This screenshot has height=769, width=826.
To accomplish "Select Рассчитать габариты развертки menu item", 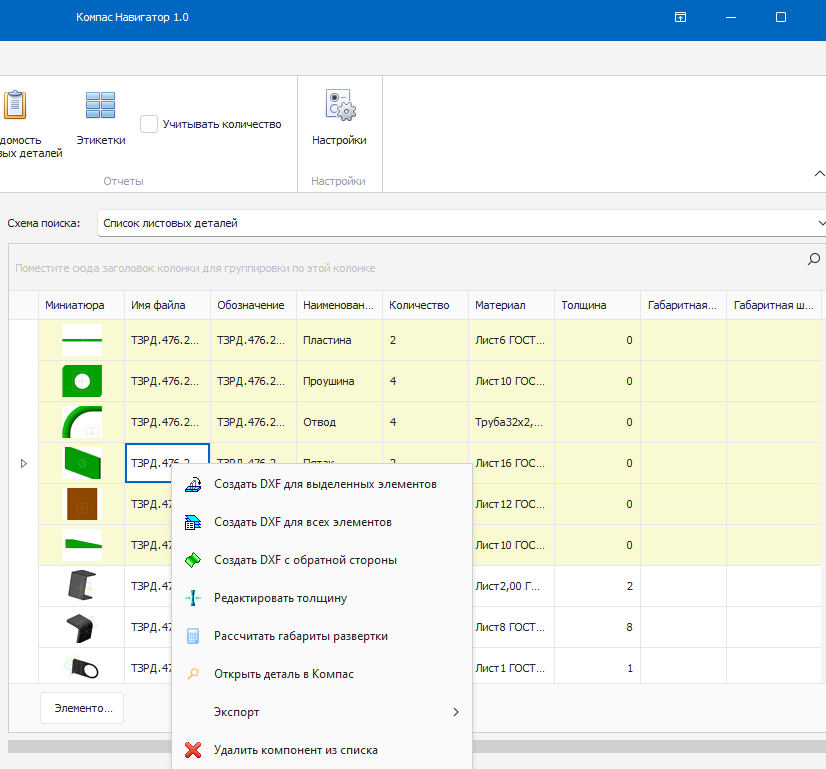I will [x=300, y=636].
